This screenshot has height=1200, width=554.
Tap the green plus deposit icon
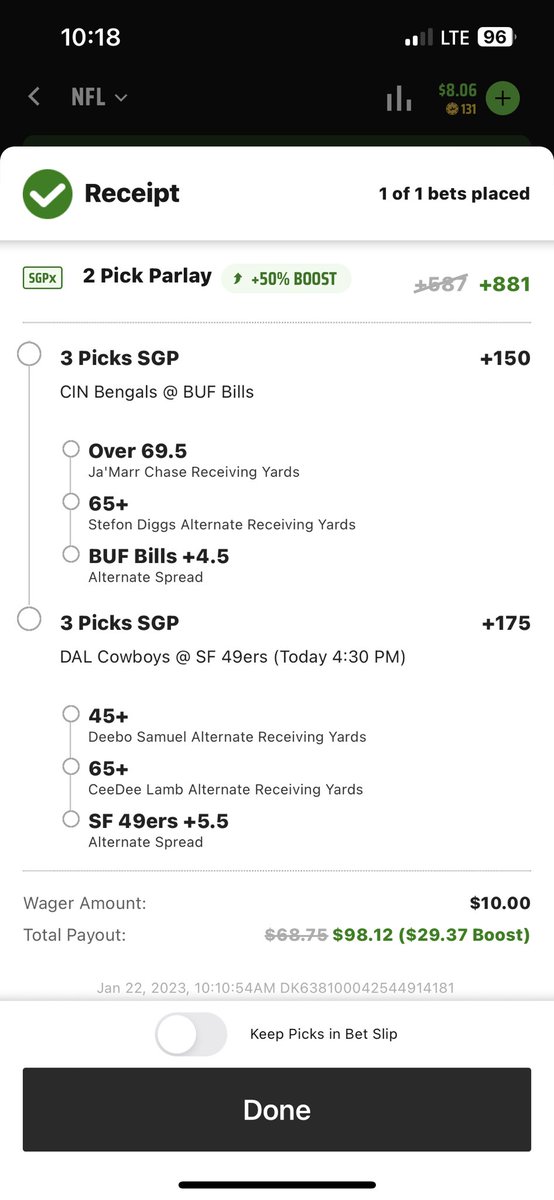tap(502, 98)
